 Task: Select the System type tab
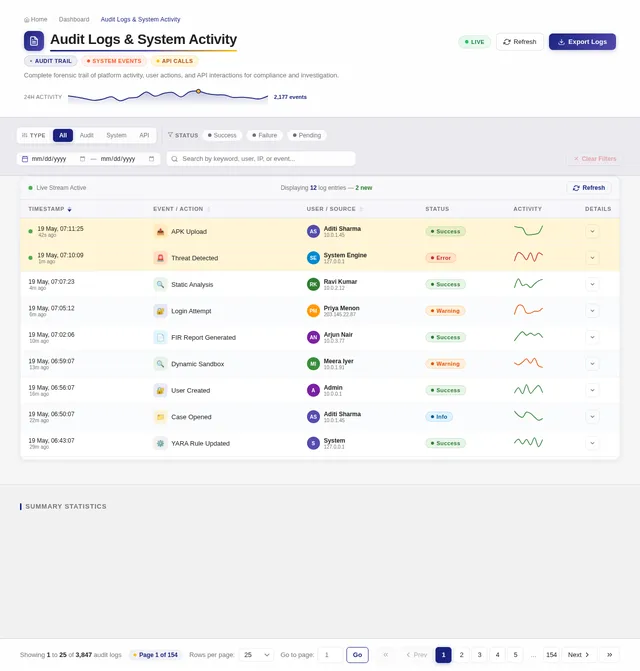coord(116,135)
